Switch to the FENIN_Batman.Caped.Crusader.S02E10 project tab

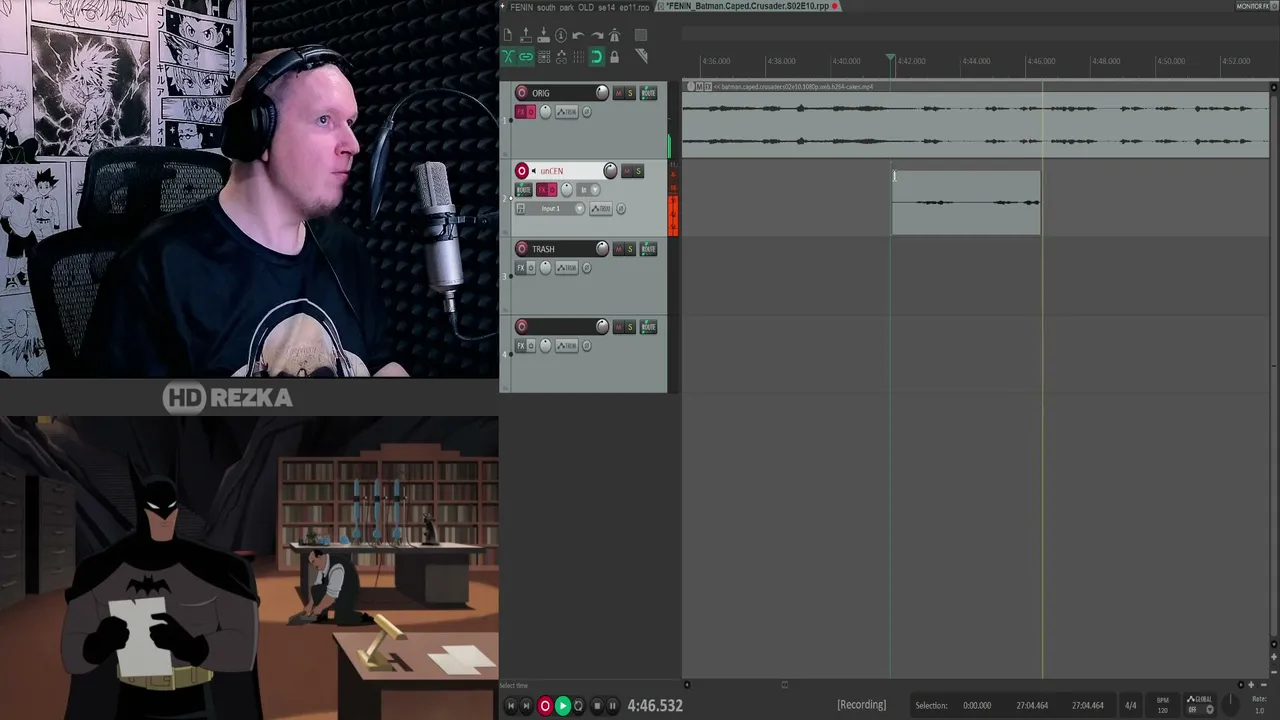pyautogui.click(x=748, y=7)
